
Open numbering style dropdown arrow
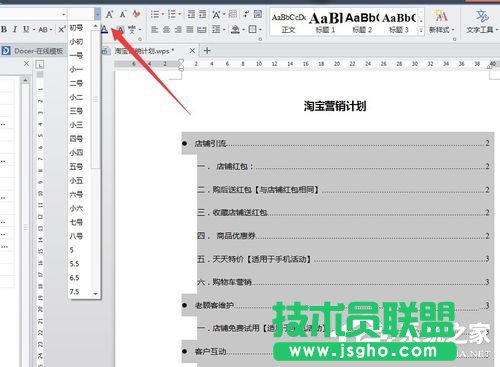pyautogui.click(x=180, y=14)
